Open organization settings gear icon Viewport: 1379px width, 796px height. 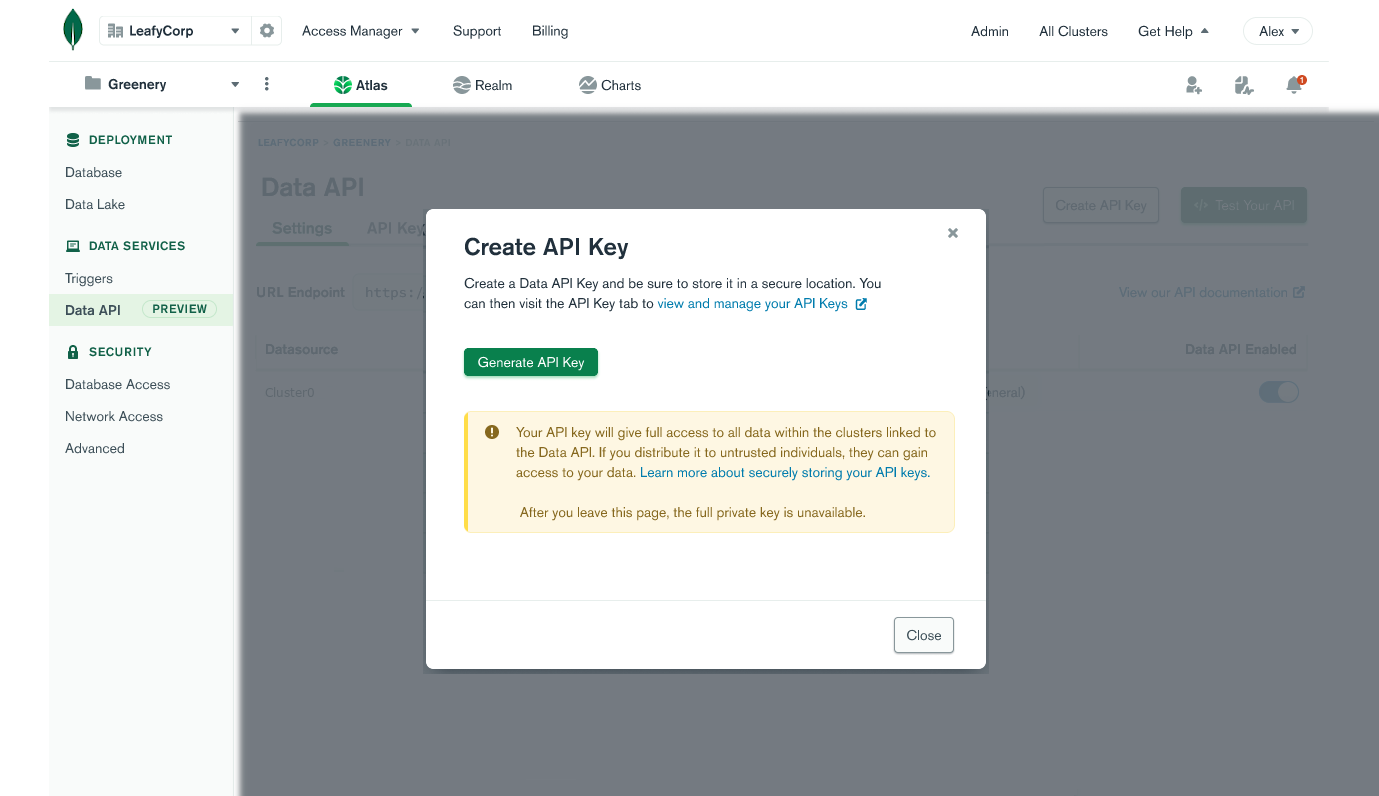pos(267,31)
